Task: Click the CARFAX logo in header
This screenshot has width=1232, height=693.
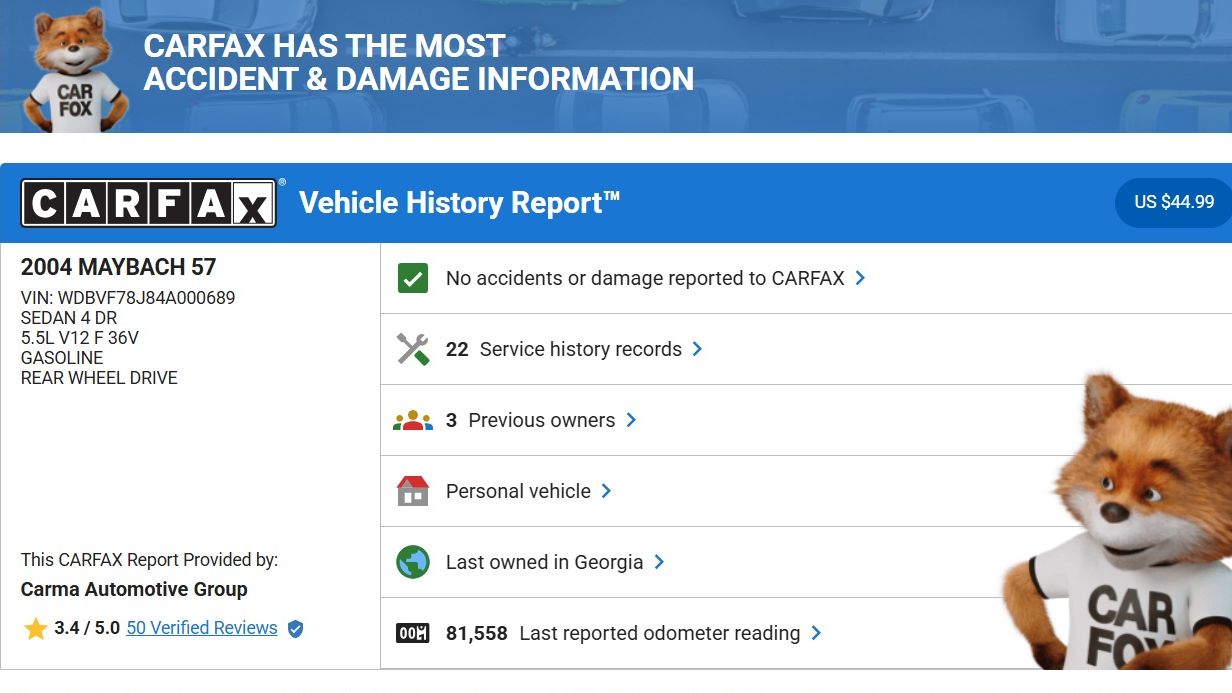Action: pos(148,203)
